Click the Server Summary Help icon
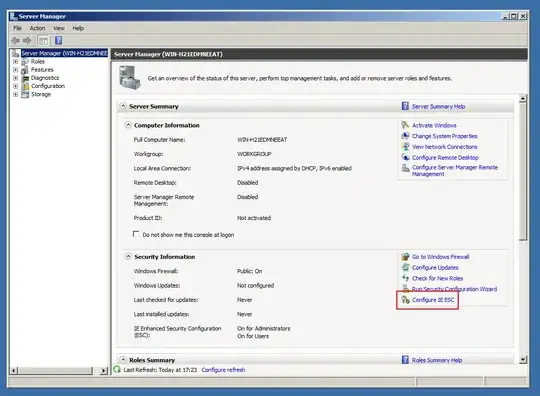This screenshot has height=396, width=540. 405,106
